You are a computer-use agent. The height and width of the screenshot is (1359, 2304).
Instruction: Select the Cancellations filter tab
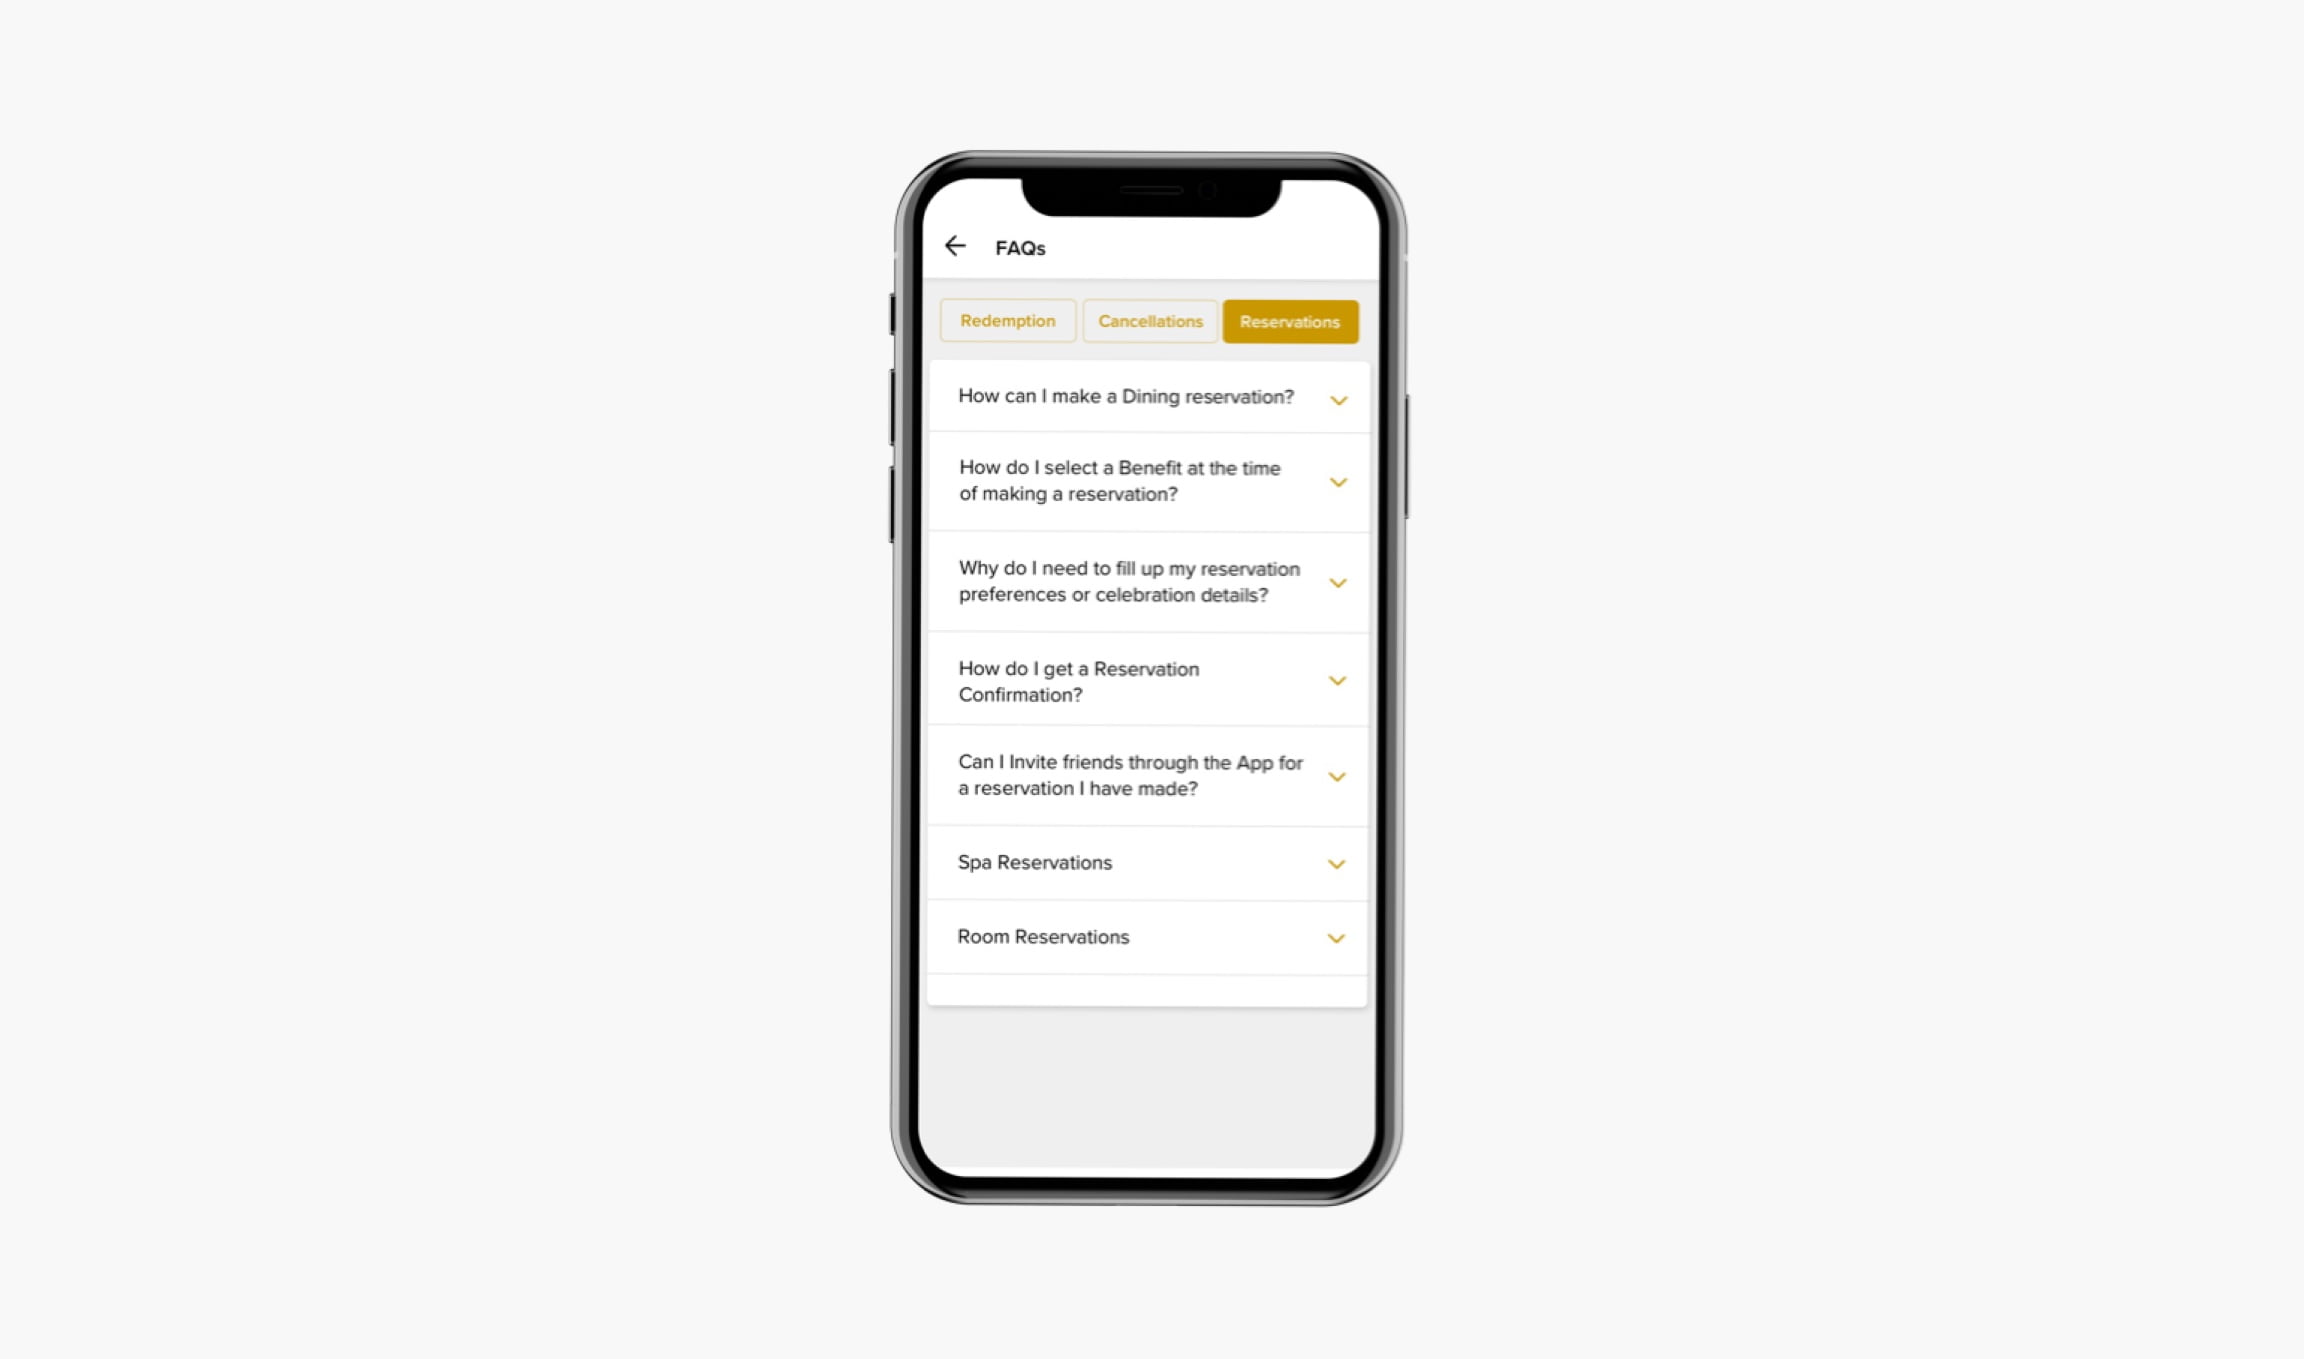[x=1149, y=320]
